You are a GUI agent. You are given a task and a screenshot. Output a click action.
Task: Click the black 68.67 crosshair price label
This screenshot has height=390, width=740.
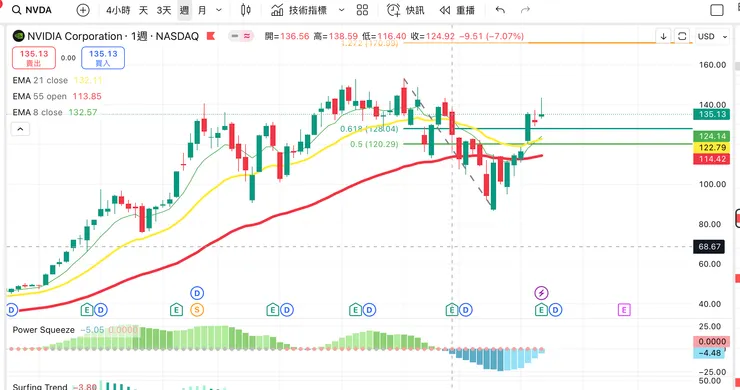coord(709,246)
